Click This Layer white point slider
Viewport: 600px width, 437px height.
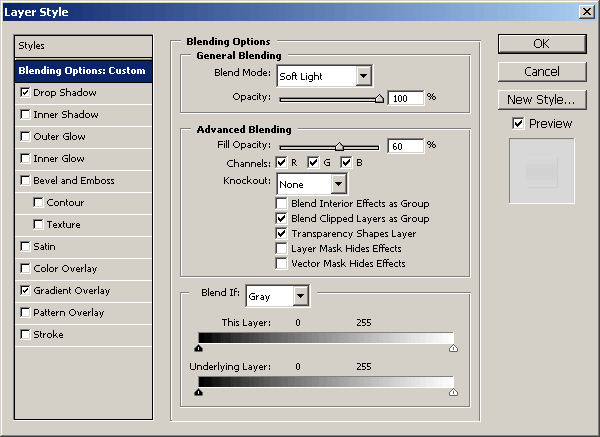(x=453, y=348)
